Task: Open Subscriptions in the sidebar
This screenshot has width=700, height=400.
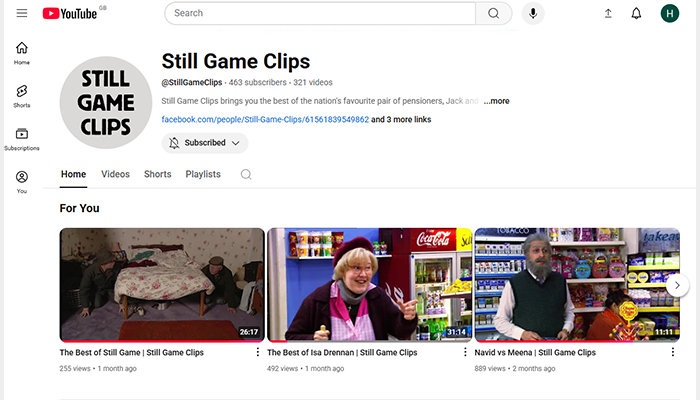Action: 21,139
